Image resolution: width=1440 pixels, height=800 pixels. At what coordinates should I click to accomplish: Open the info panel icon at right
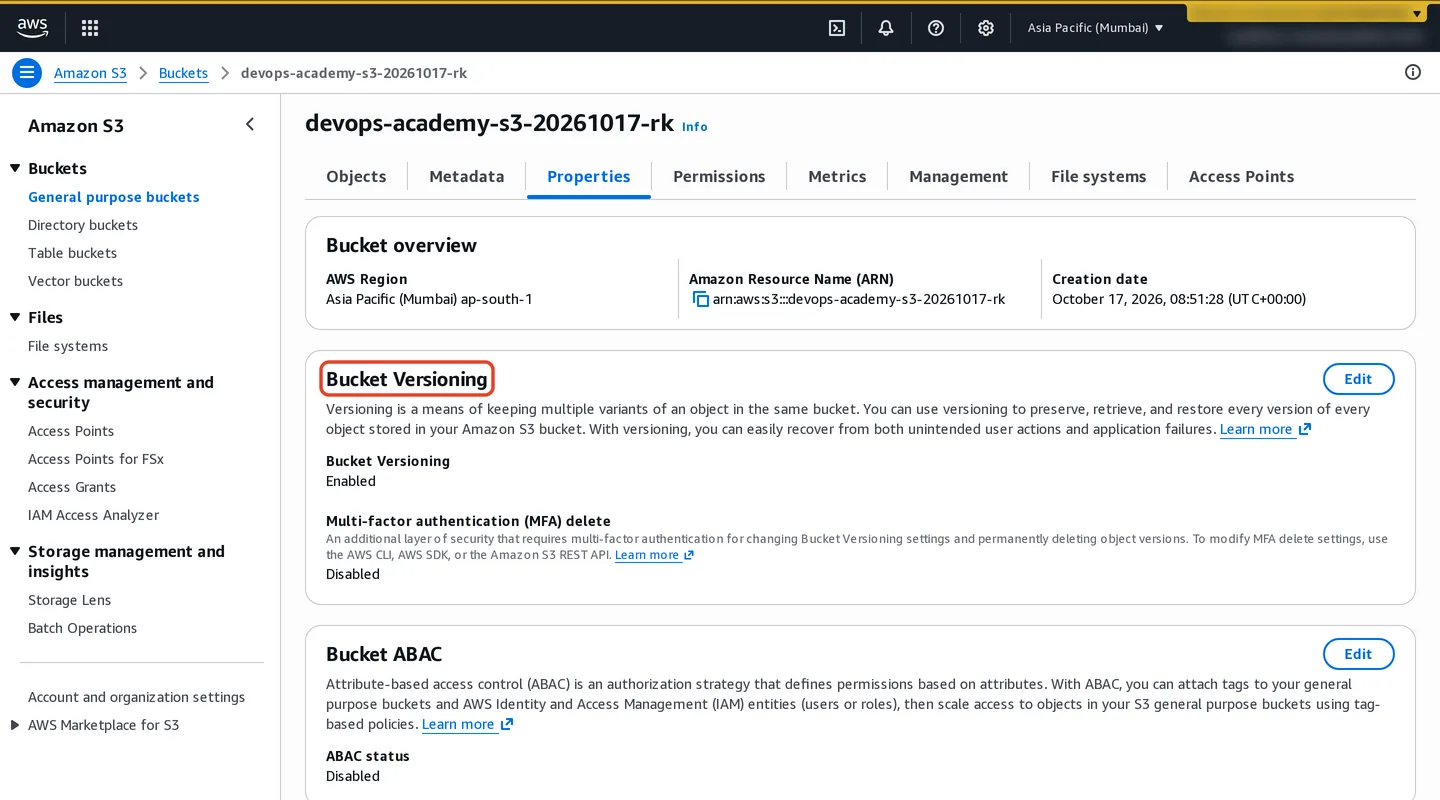[x=1413, y=72]
